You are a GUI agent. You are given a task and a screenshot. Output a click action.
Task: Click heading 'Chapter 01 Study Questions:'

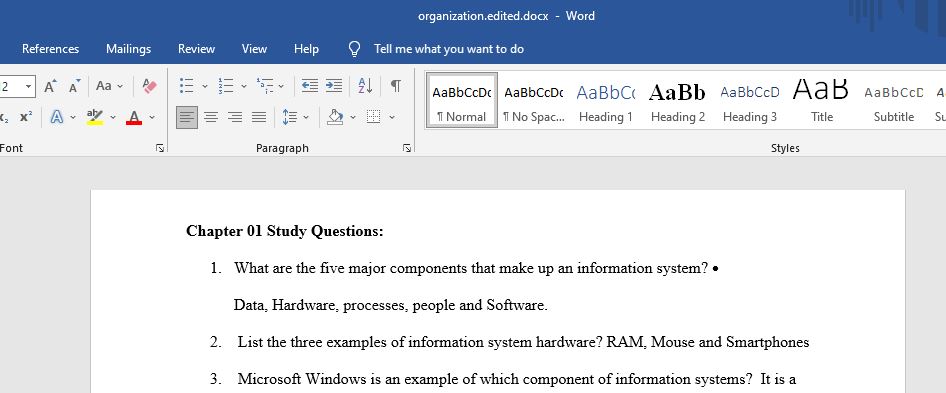click(285, 231)
